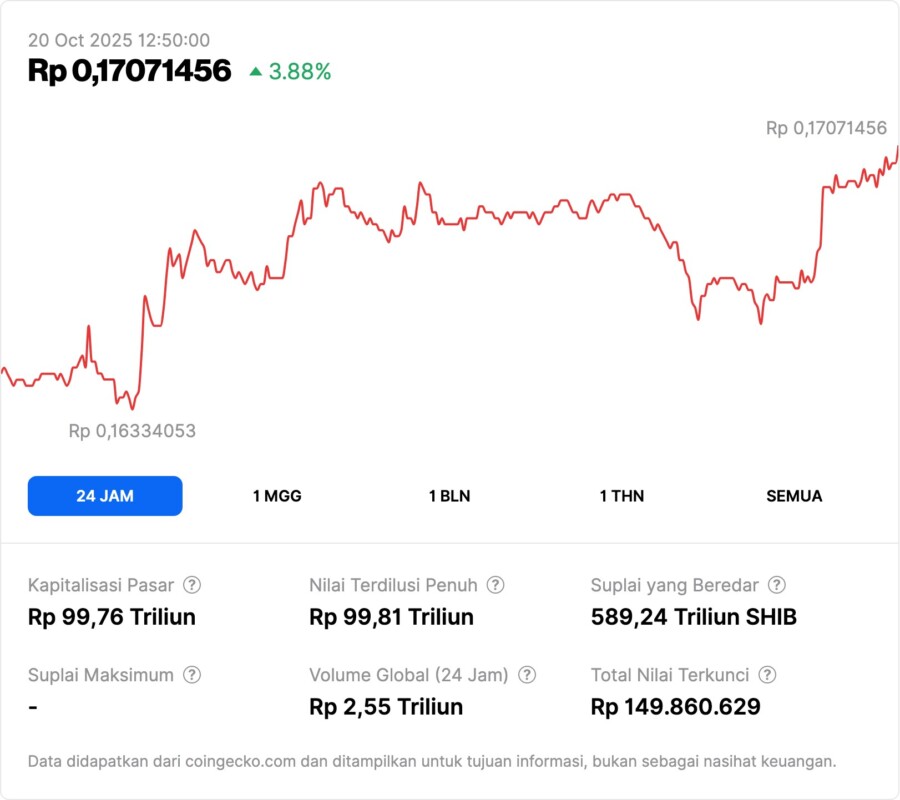Image resolution: width=900 pixels, height=800 pixels.
Task: Click info icon for Total Nilai Terkunci
Action: pyautogui.click(x=767, y=675)
